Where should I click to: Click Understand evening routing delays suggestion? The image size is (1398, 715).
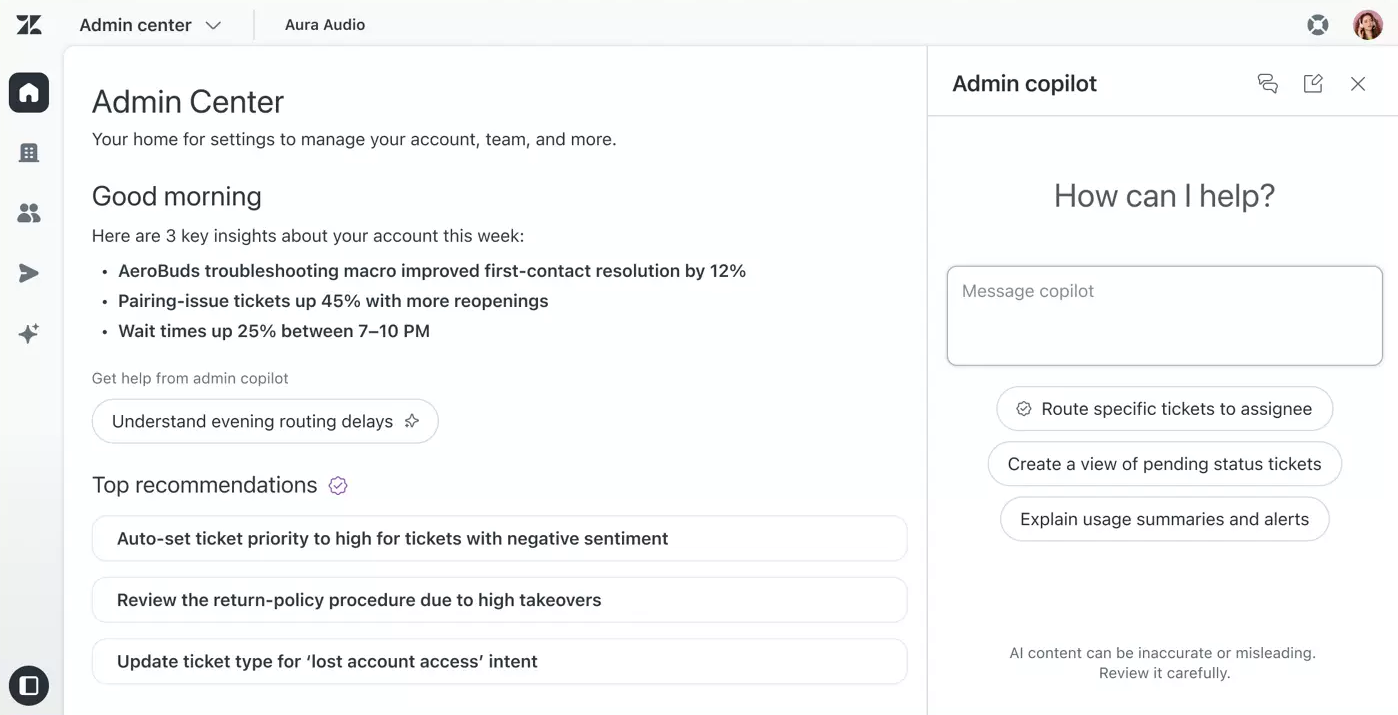[264, 421]
